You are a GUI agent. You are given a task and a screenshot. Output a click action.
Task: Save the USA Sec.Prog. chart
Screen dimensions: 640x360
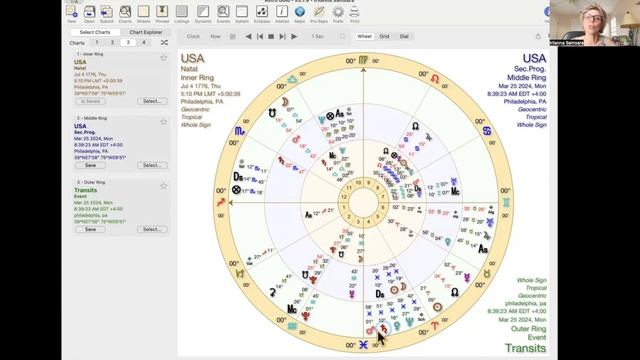(x=90, y=165)
